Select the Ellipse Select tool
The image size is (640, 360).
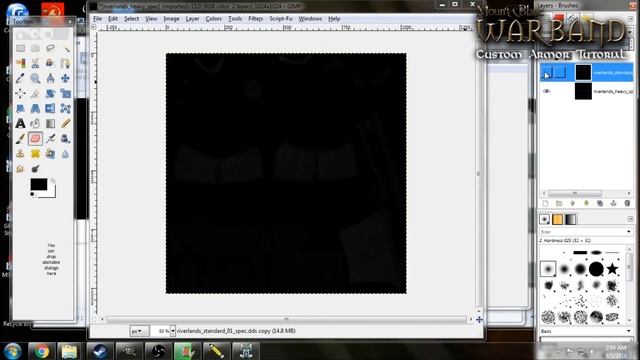(36, 48)
